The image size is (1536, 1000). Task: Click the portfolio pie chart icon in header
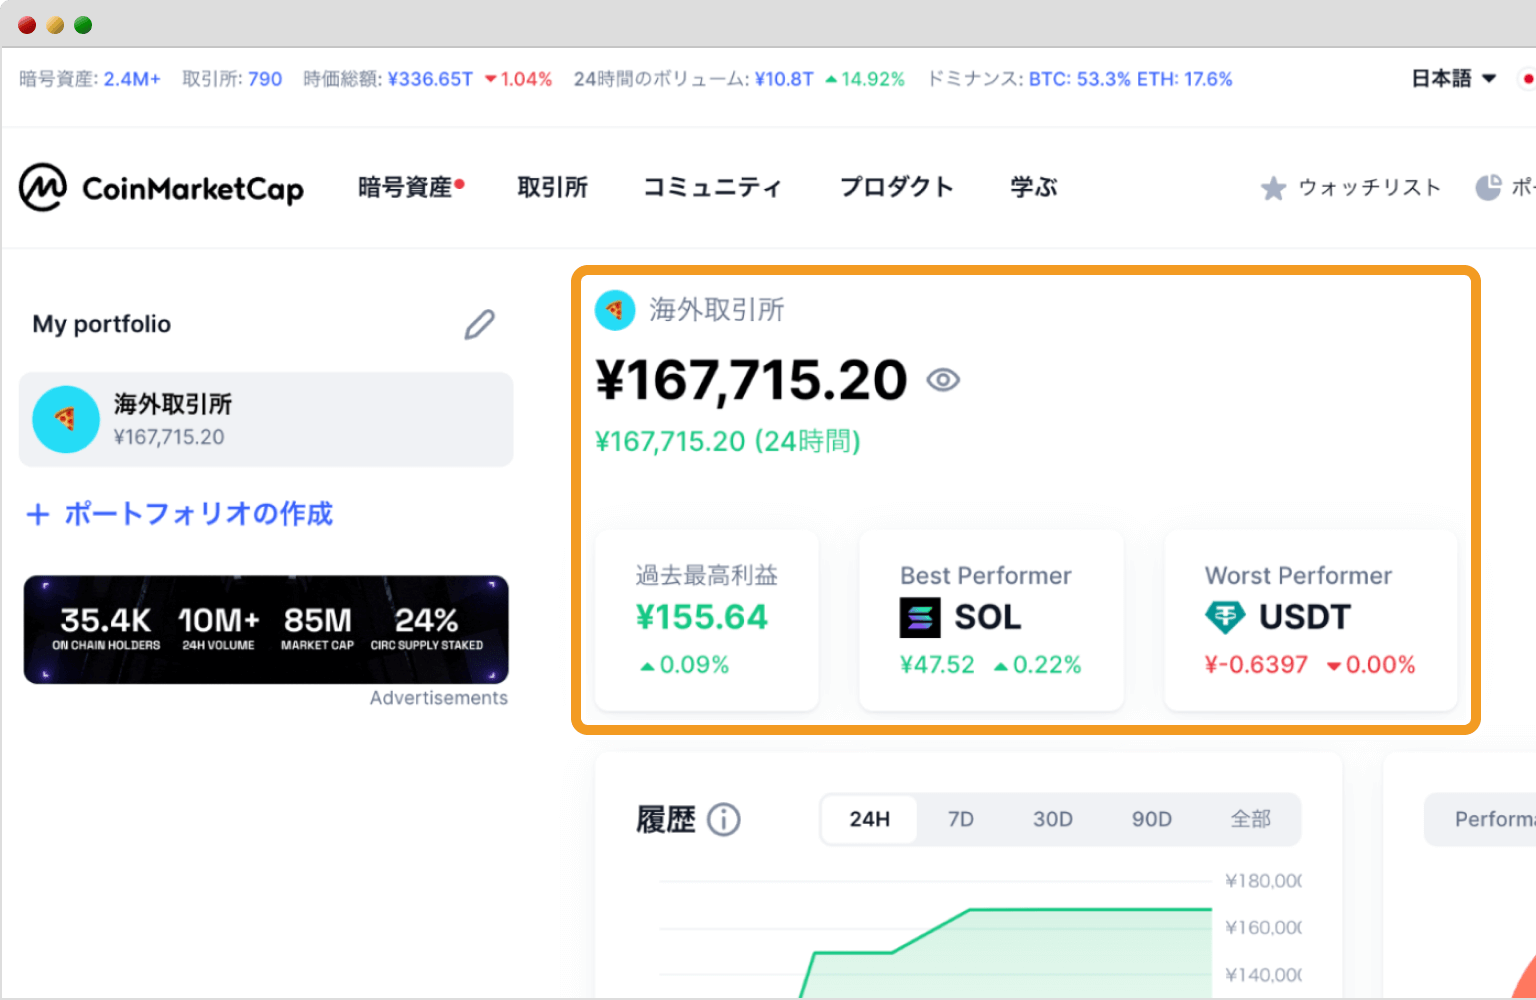point(1489,187)
